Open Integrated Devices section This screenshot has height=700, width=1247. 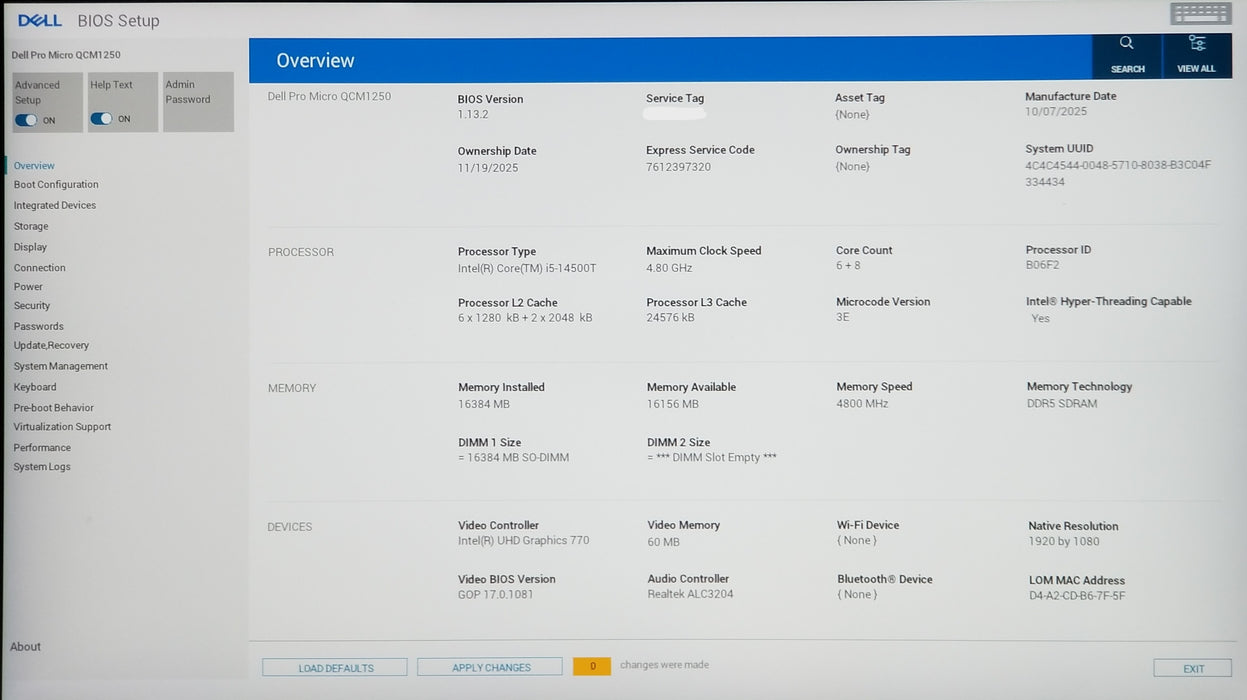click(55, 206)
